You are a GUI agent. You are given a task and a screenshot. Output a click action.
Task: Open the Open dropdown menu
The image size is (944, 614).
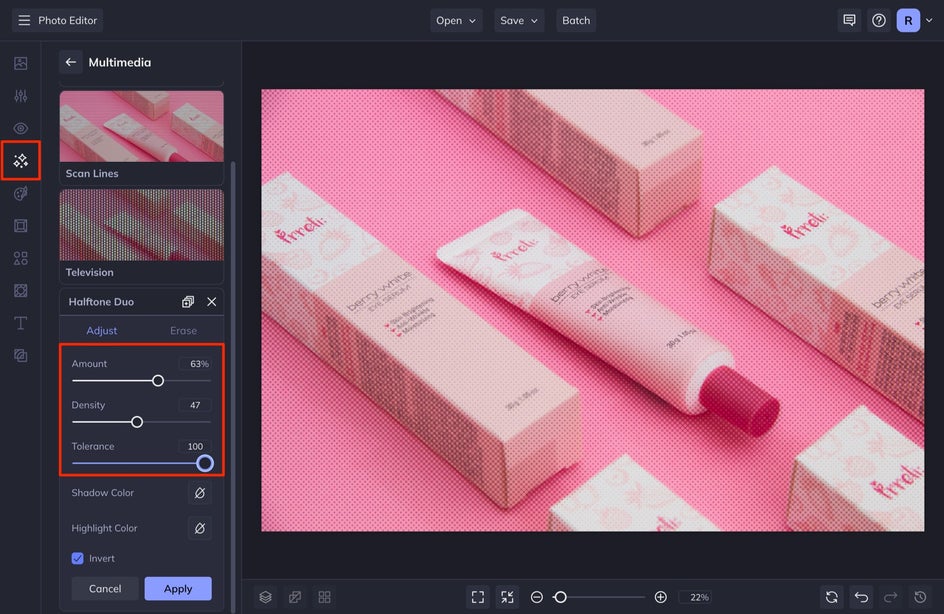(x=456, y=20)
